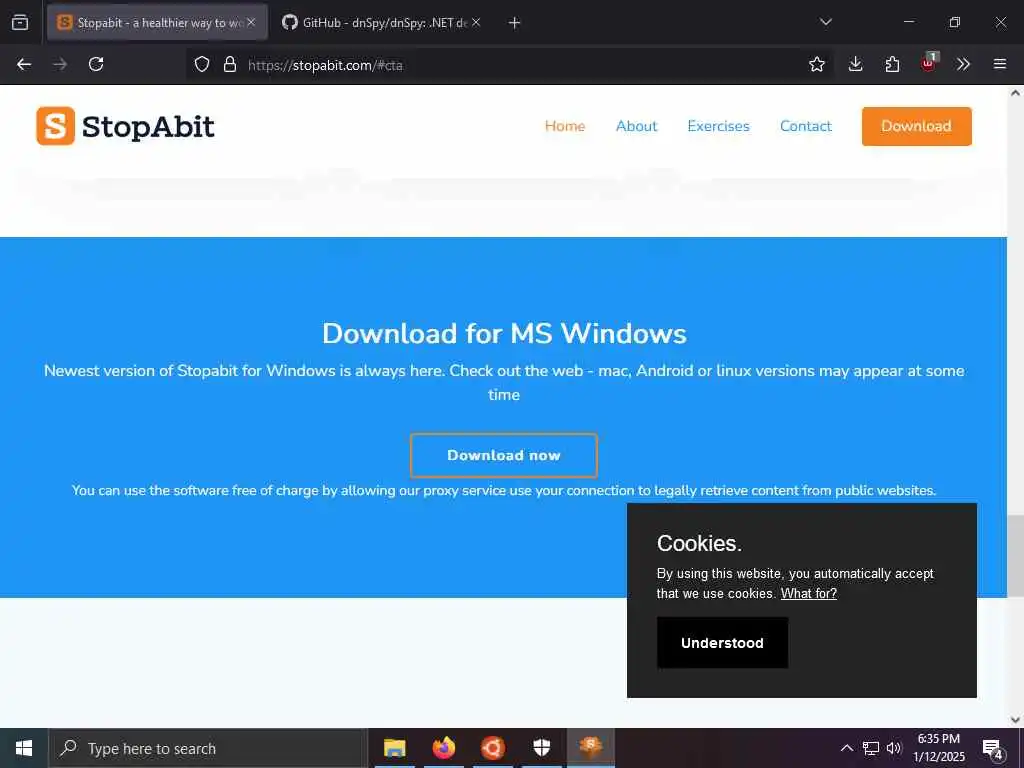Open the Contact navigation link

pos(806,126)
